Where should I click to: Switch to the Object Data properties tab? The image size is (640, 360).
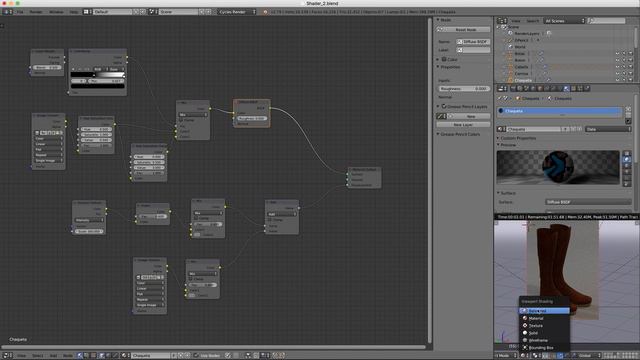point(560,88)
